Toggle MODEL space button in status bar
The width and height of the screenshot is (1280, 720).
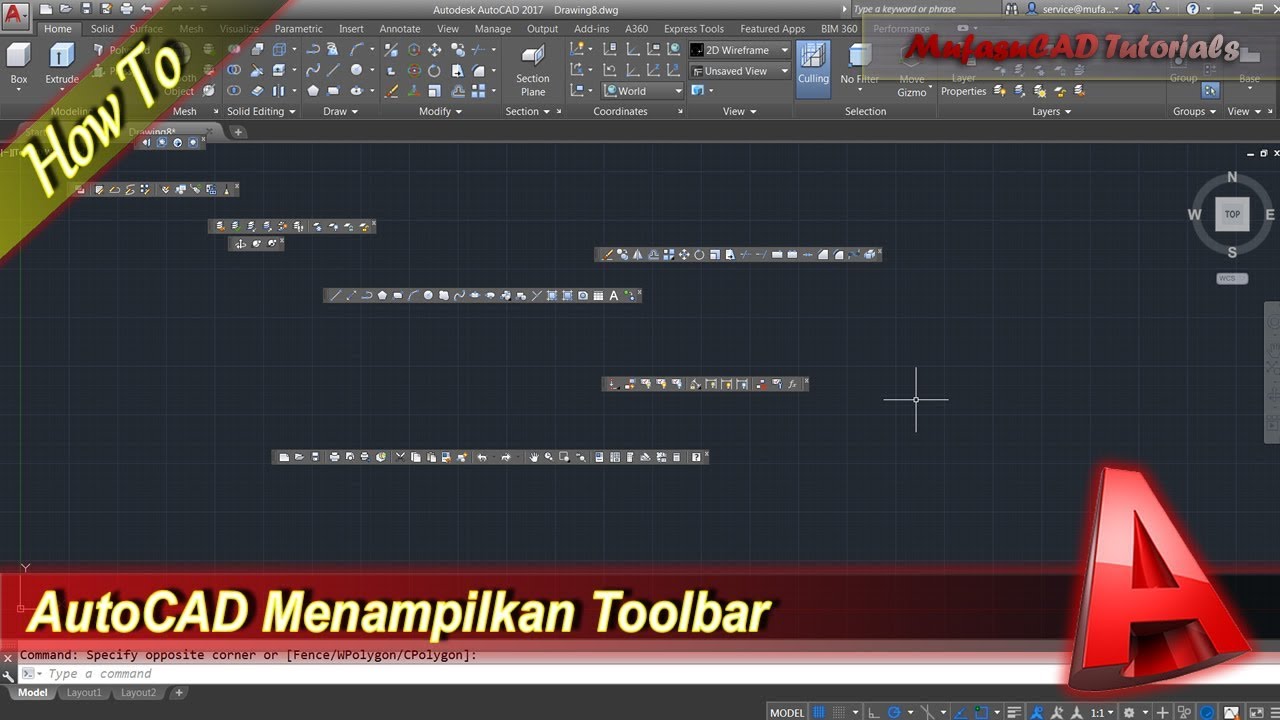coord(787,712)
